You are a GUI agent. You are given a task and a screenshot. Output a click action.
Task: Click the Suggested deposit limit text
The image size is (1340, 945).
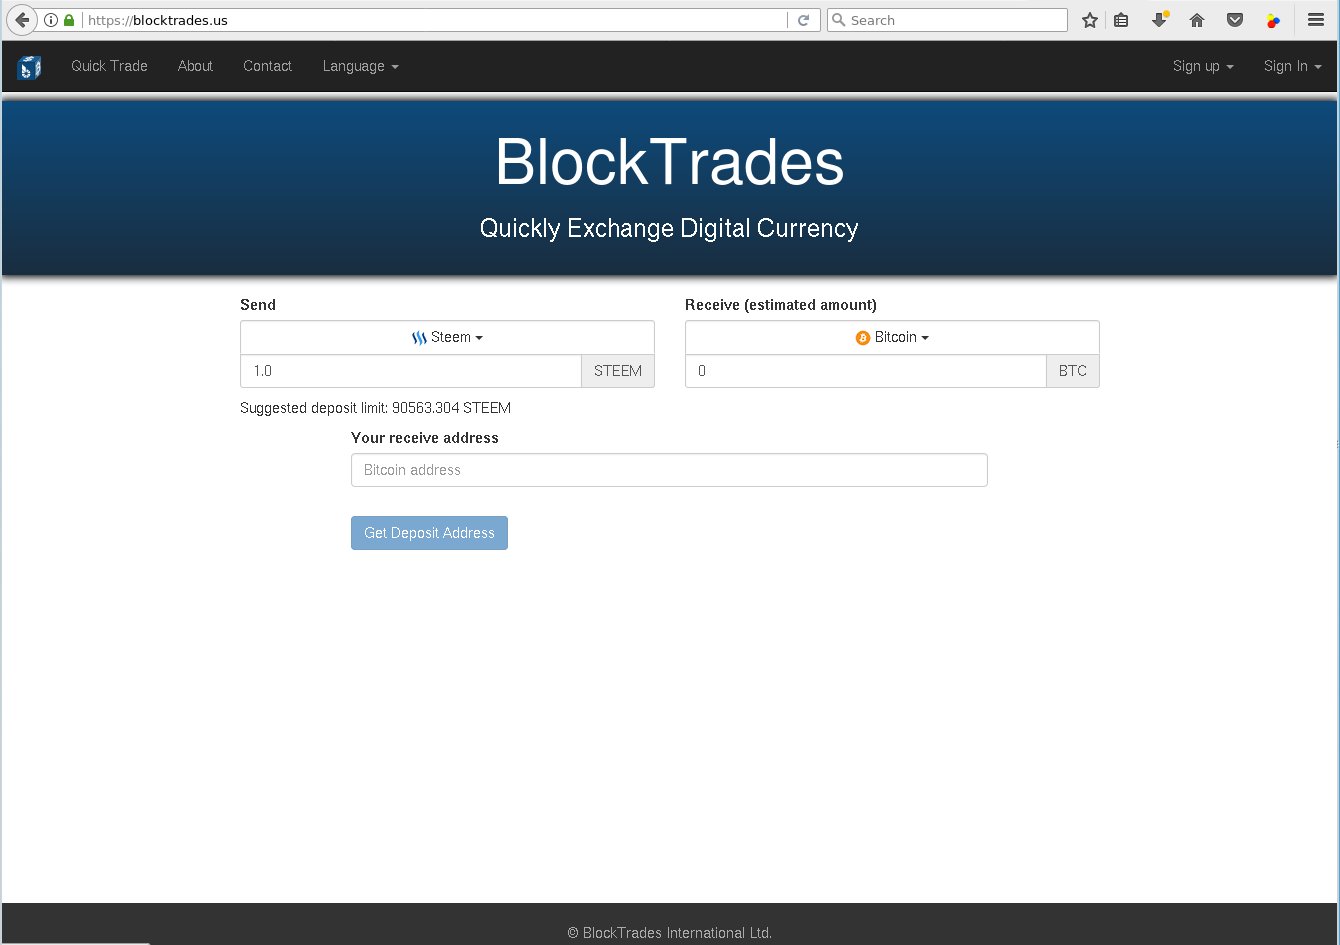pyautogui.click(x=375, y=408)
